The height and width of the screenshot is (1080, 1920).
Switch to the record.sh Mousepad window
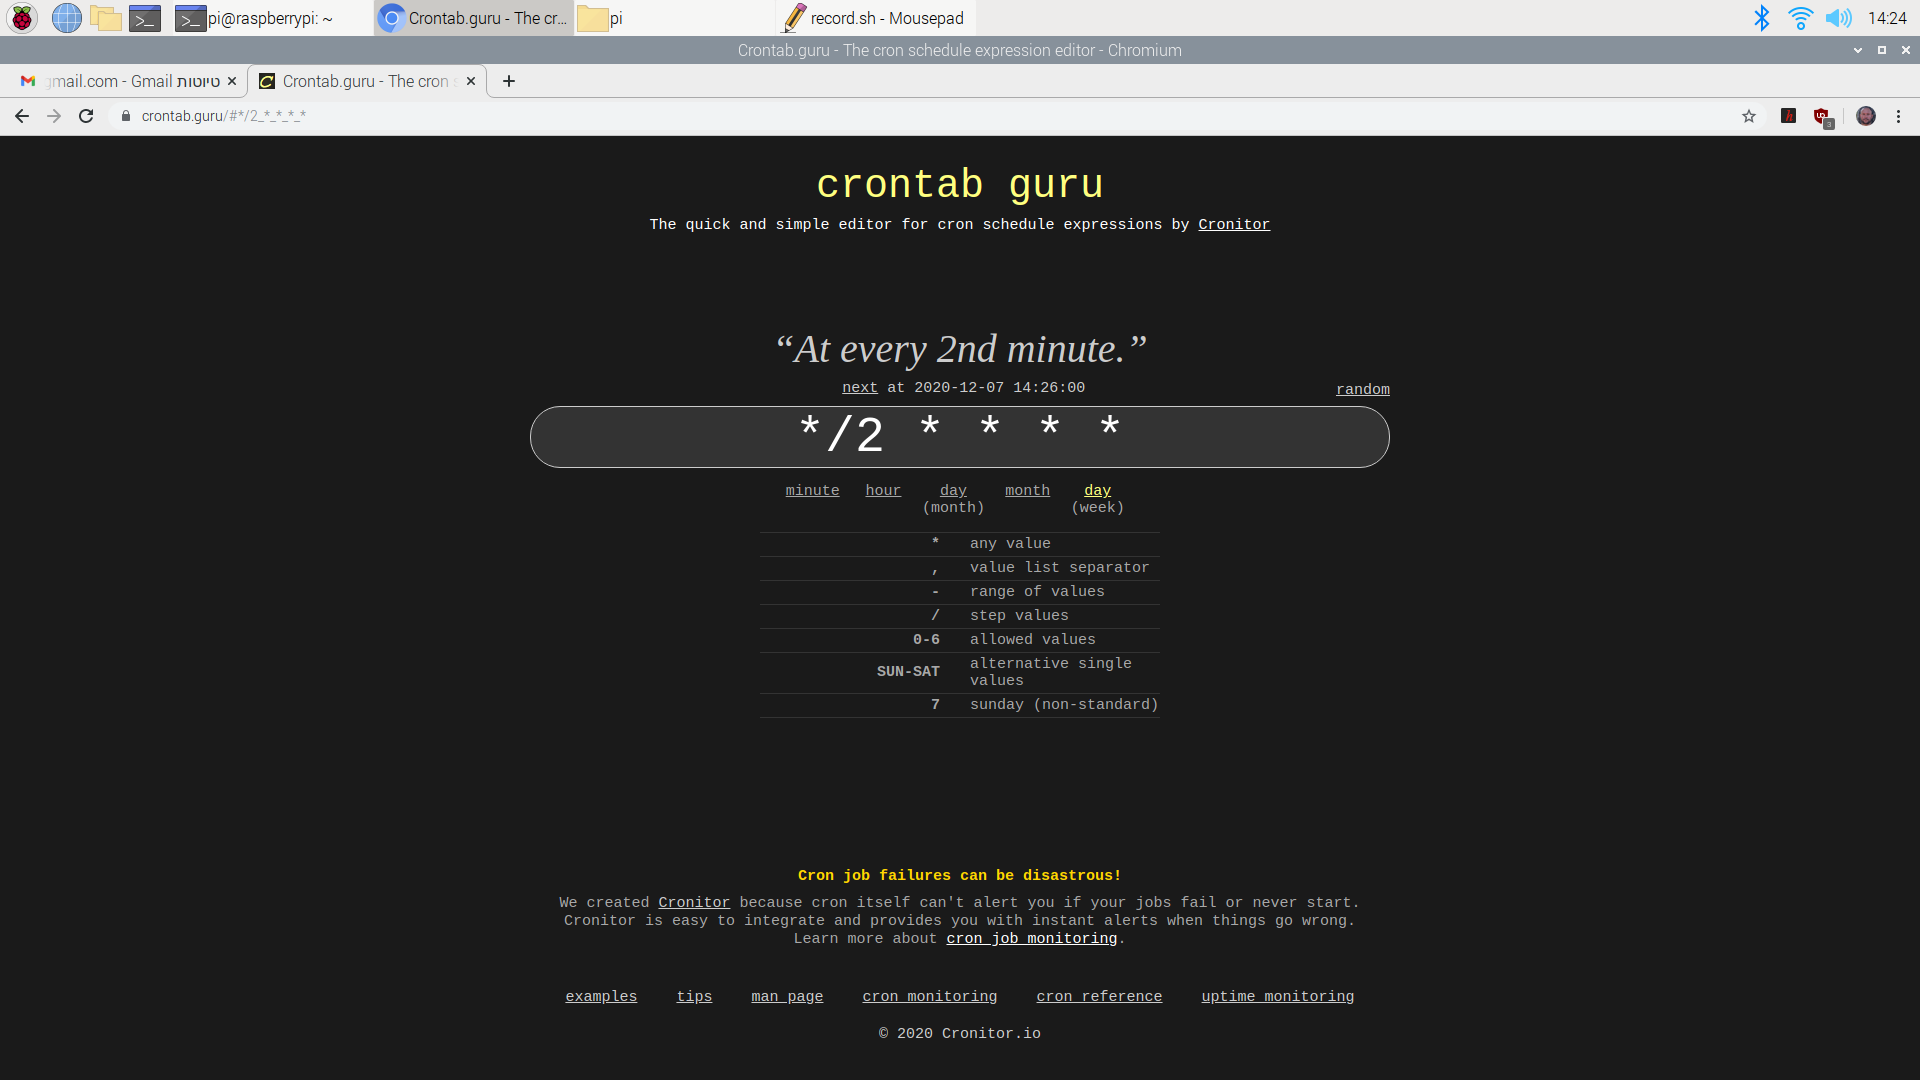[876, 18]
